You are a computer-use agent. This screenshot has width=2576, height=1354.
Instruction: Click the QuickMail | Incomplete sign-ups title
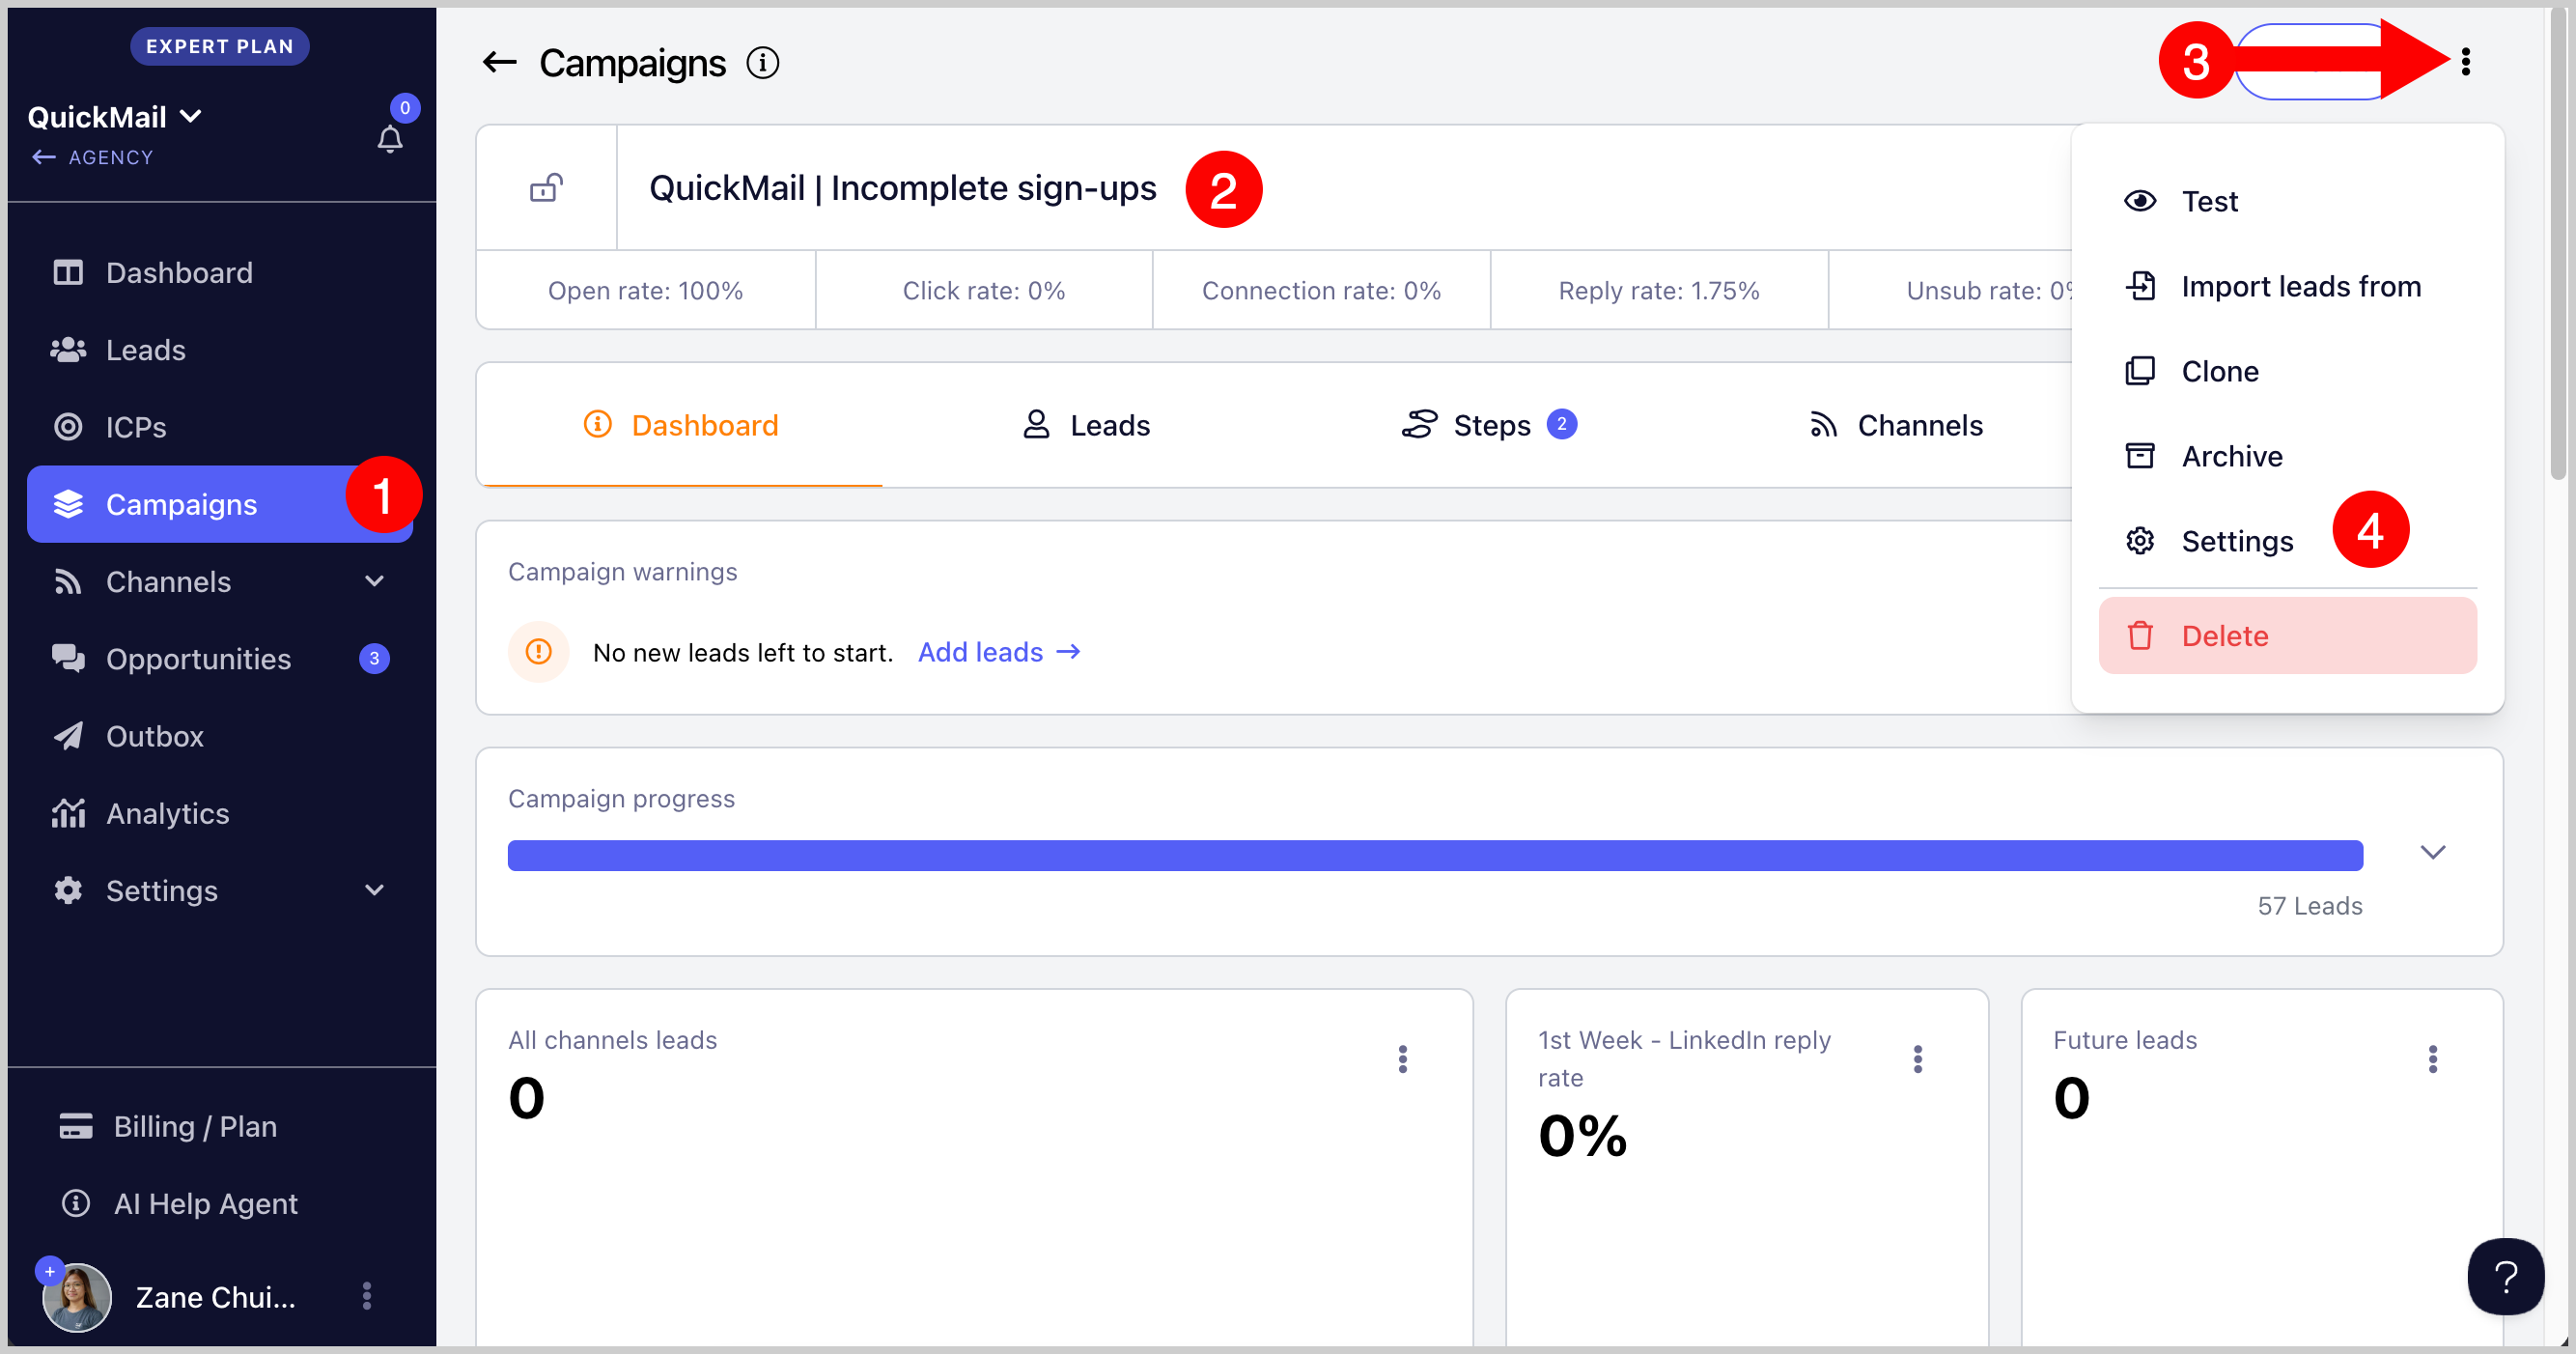click(902, 188)
